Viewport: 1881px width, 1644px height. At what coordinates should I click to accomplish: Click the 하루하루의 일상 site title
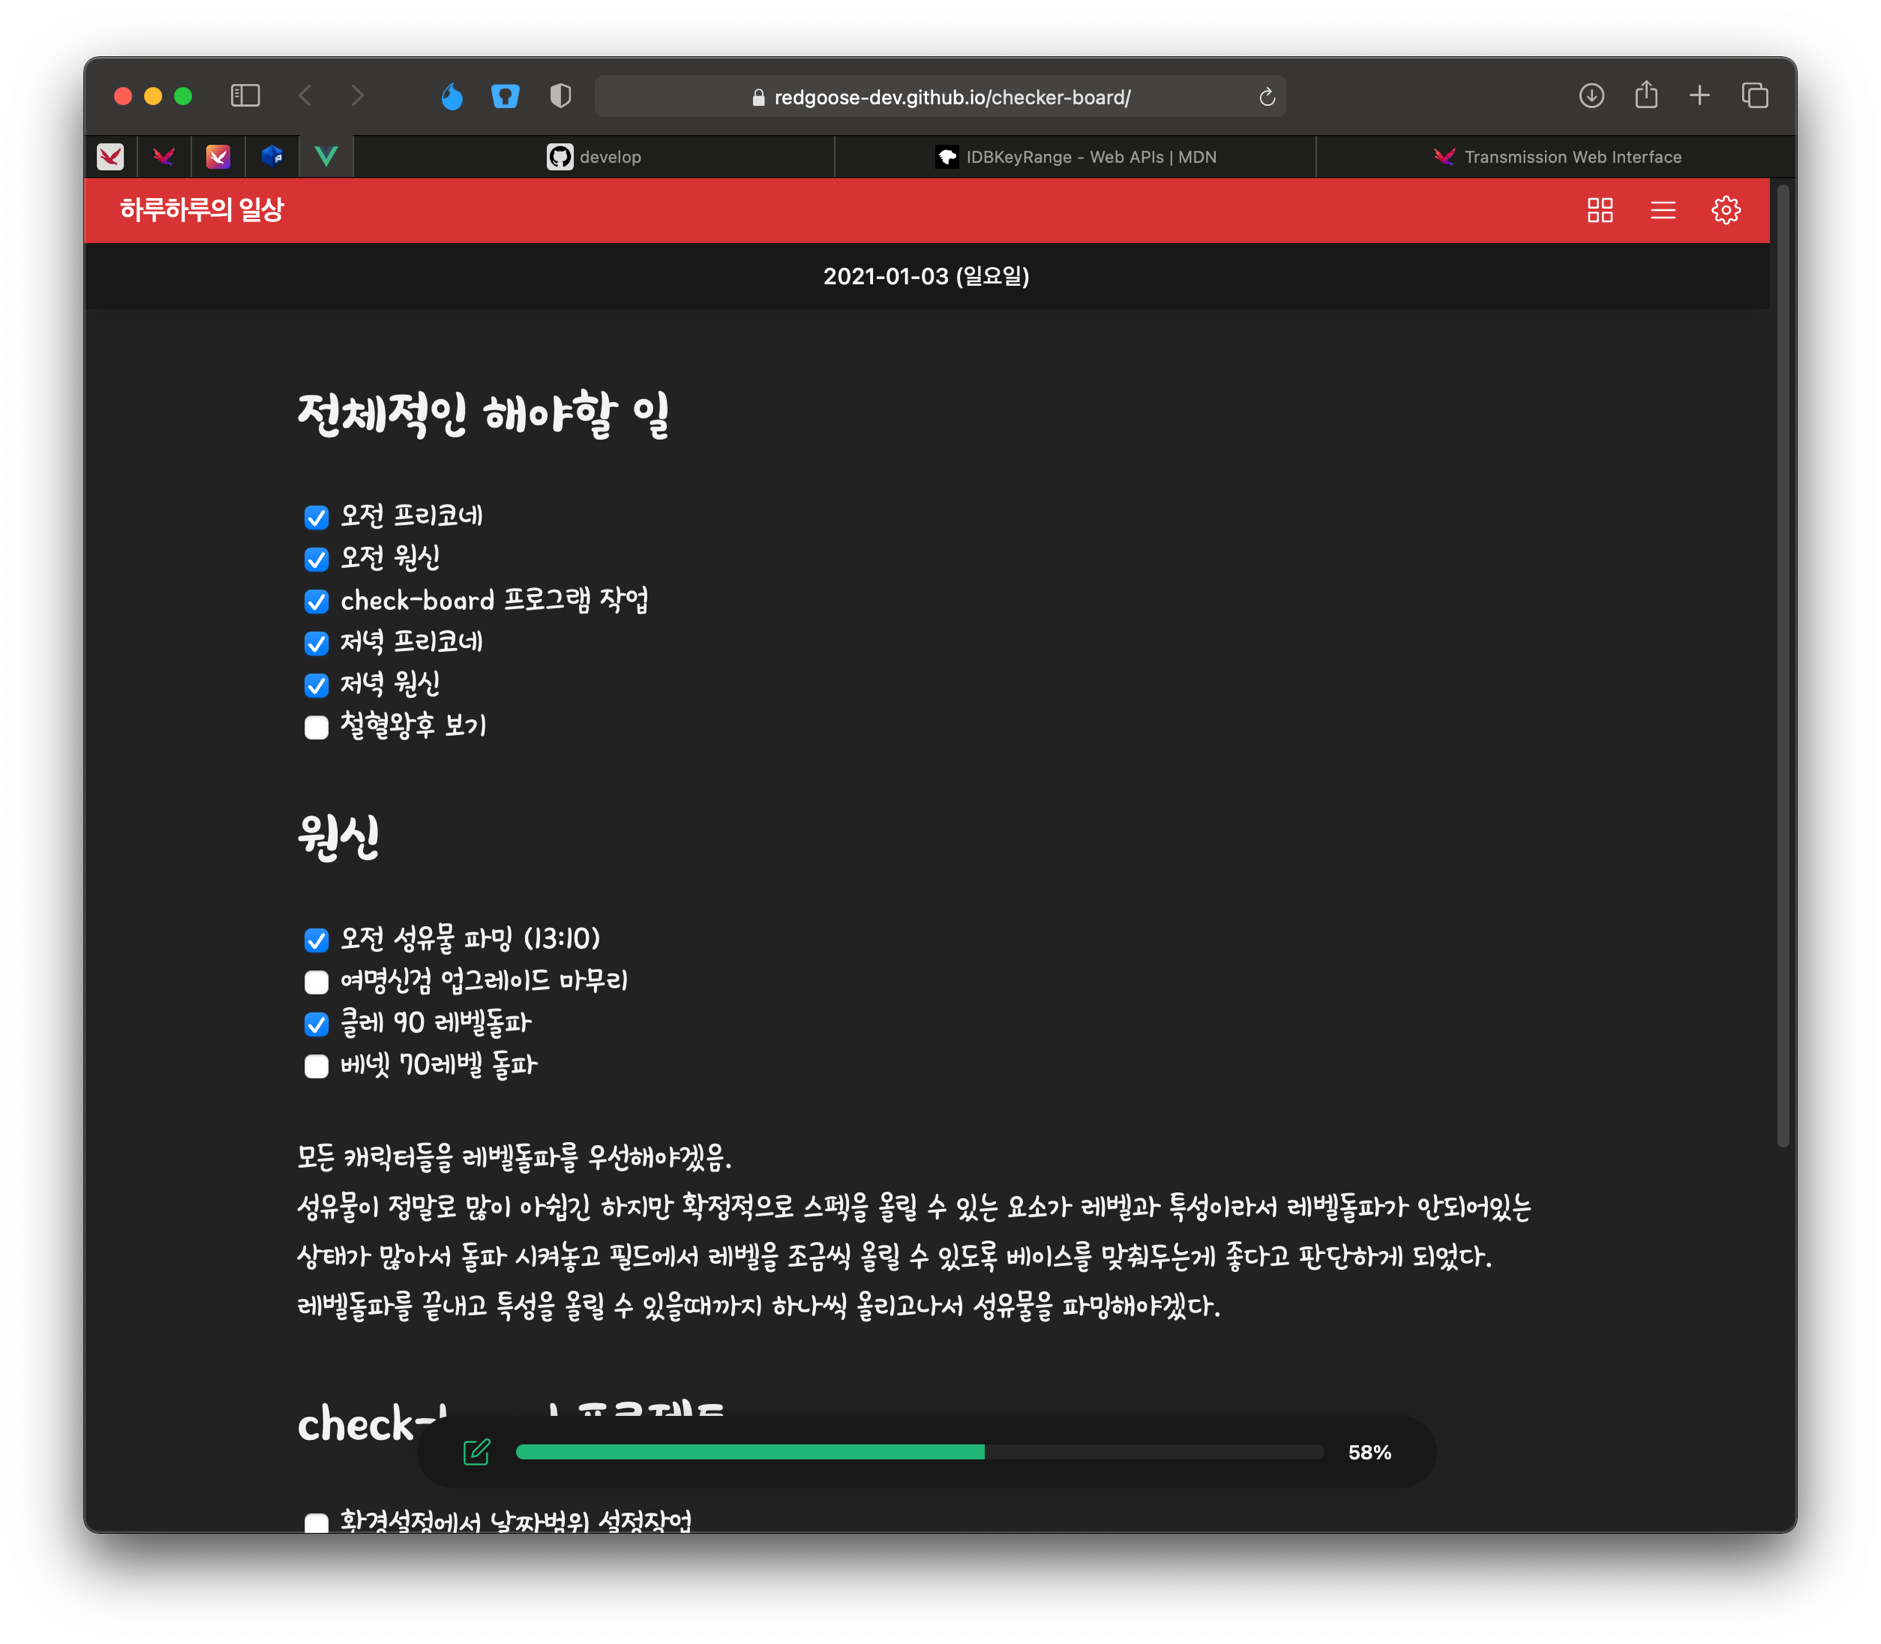[201, 210]
